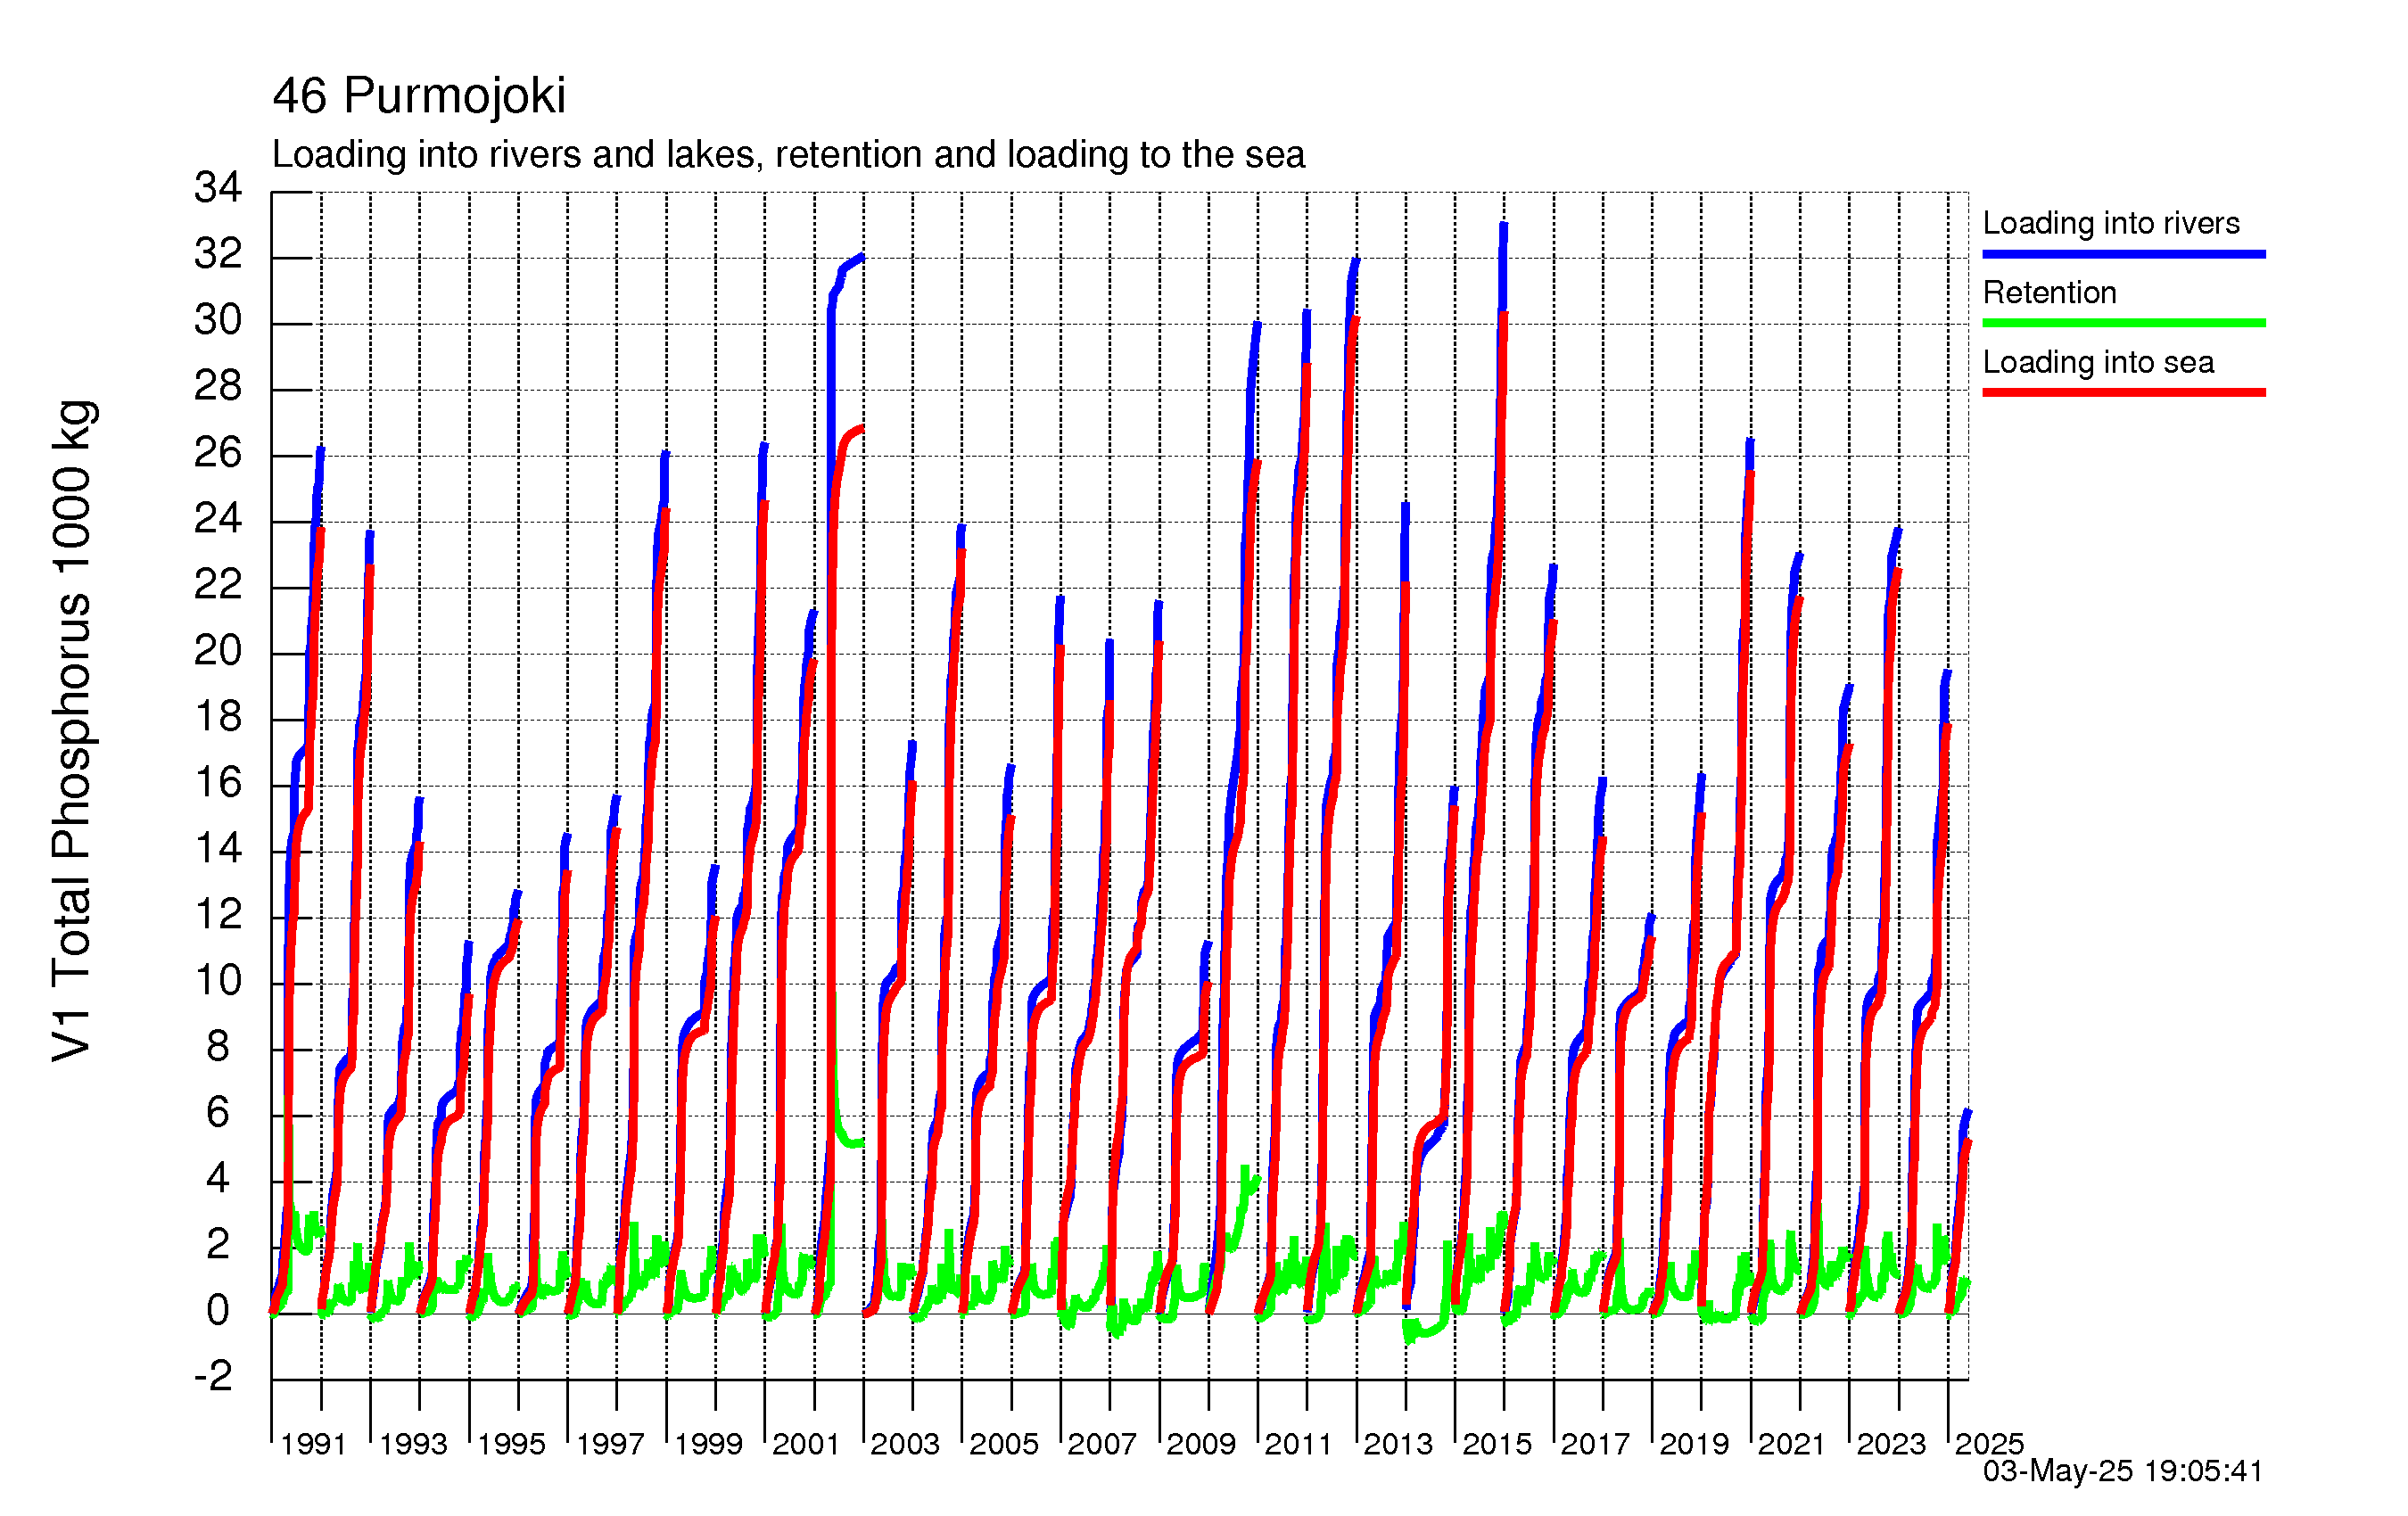The width and height of the screenshot is (2408, 1516).
Task: Click the x-axis label 1995
Action: pyautogui.click(x=511, y=1444)
